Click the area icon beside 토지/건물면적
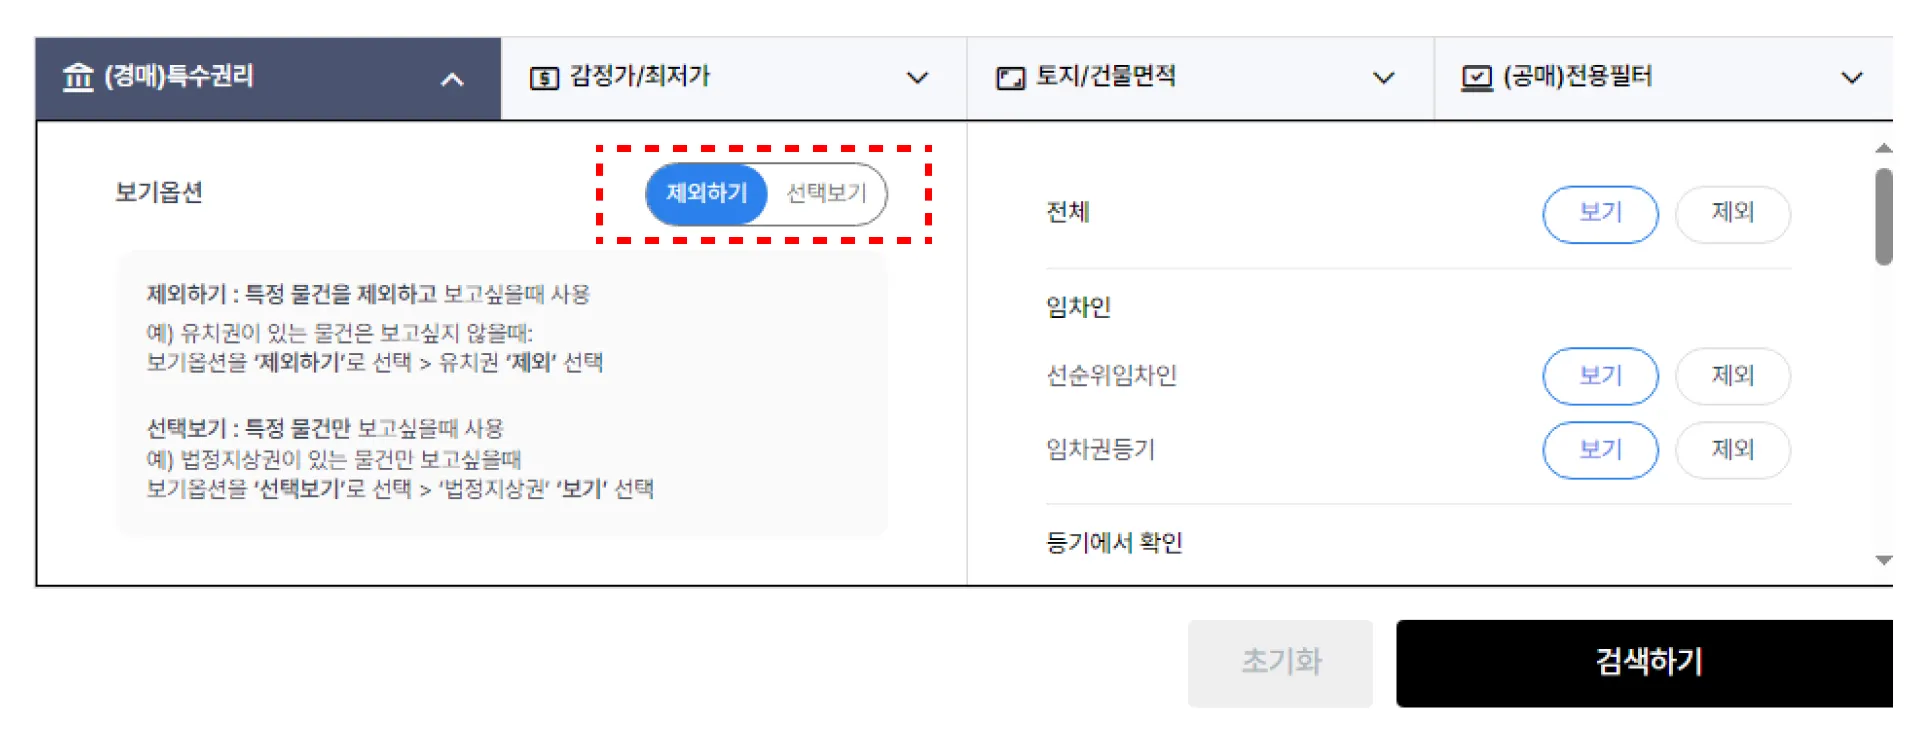 pos(1011,78)
